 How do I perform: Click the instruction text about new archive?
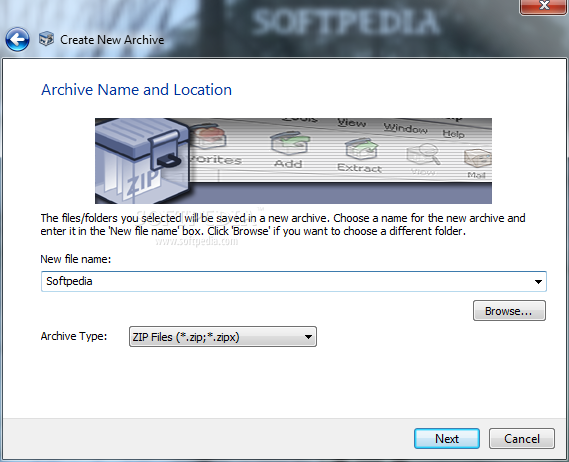(283, 224)
